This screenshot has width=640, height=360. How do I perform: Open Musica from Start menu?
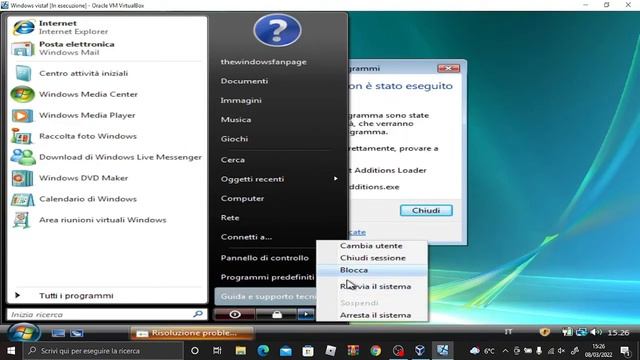(x=236, y=120)
